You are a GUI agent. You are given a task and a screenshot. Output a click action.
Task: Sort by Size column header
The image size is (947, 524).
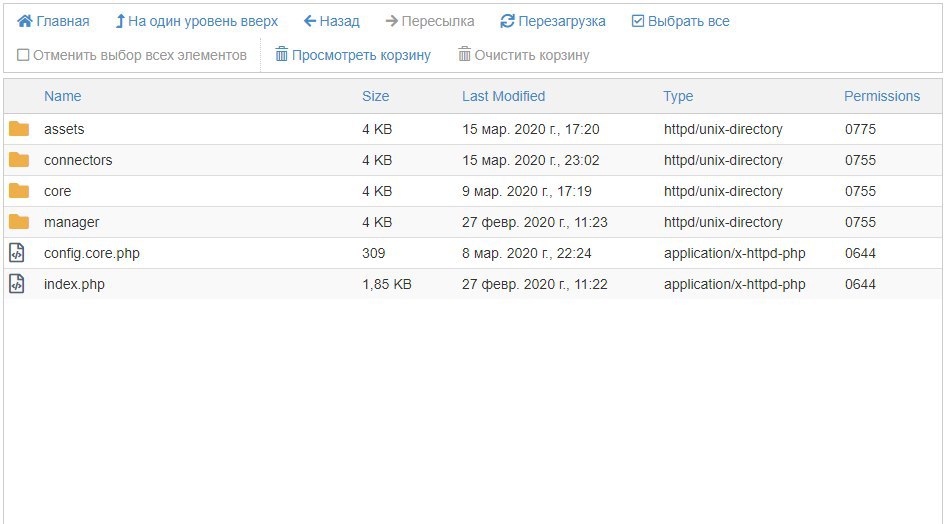point(376,96)
